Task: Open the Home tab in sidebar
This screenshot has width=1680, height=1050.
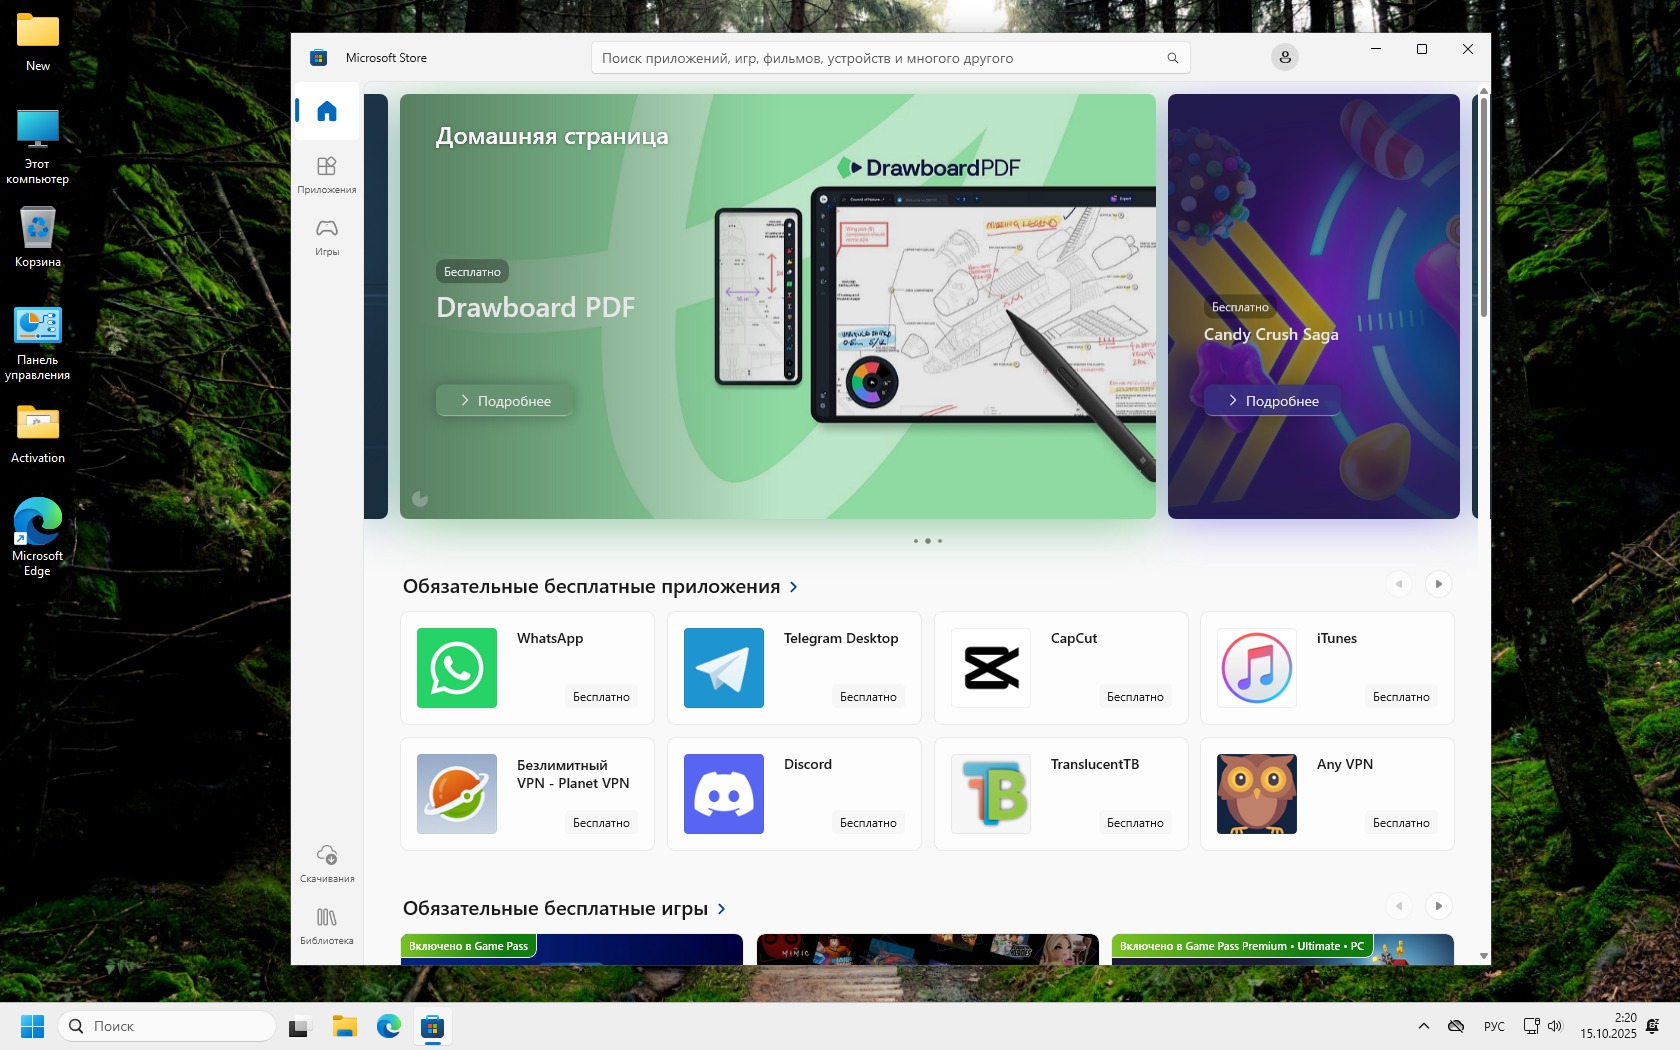Action: point(327,111)
